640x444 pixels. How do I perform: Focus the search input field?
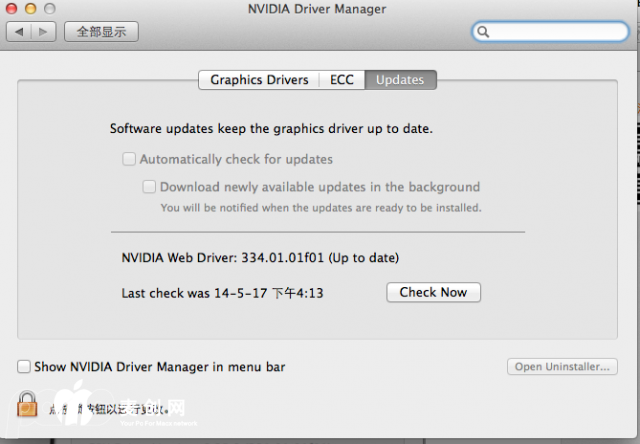click(555, 32)
